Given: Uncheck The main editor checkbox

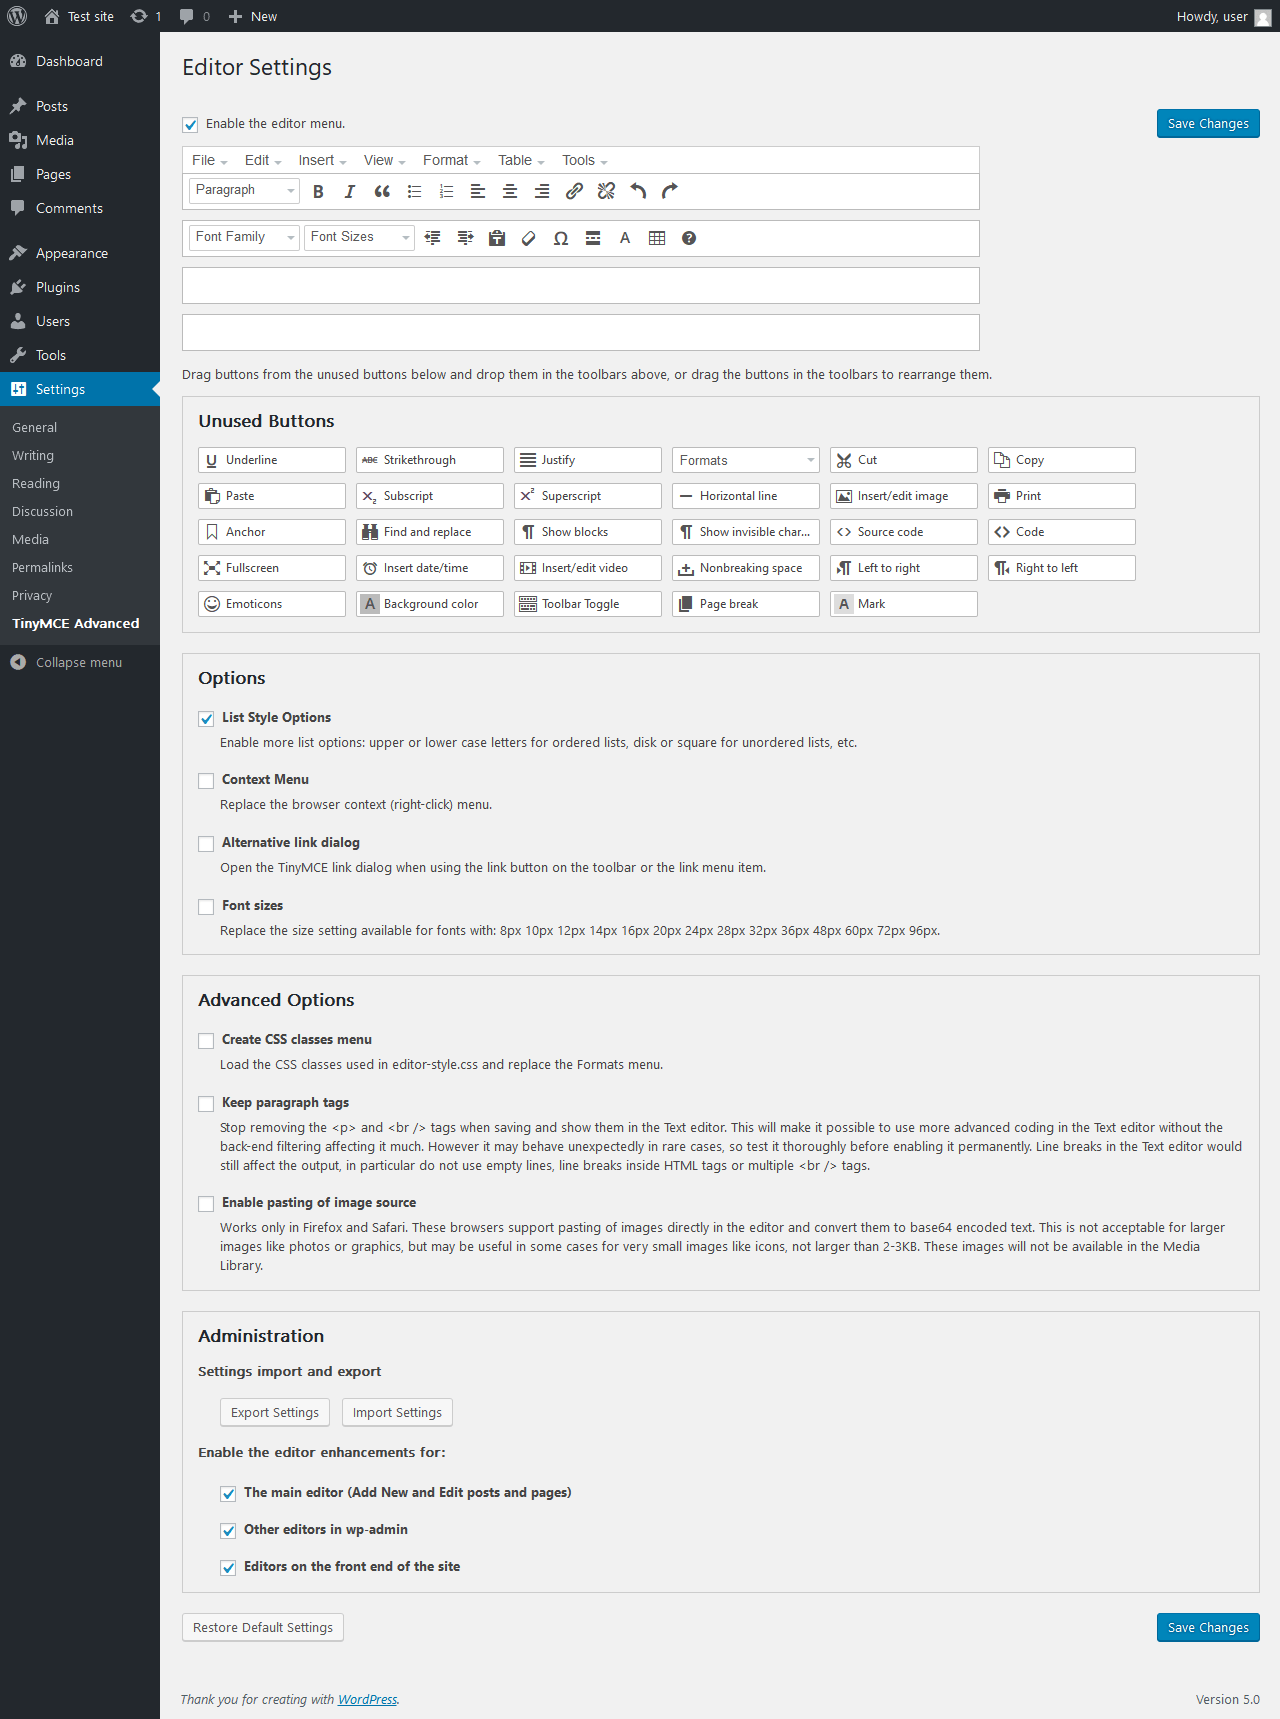Looking at the screenshot, I should [x=228, y=1494].
